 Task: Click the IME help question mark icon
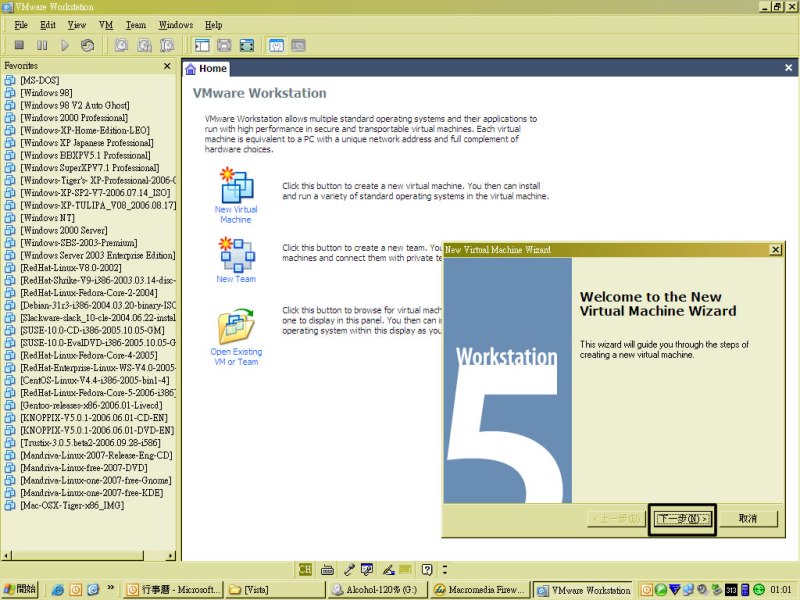(427, 569)
